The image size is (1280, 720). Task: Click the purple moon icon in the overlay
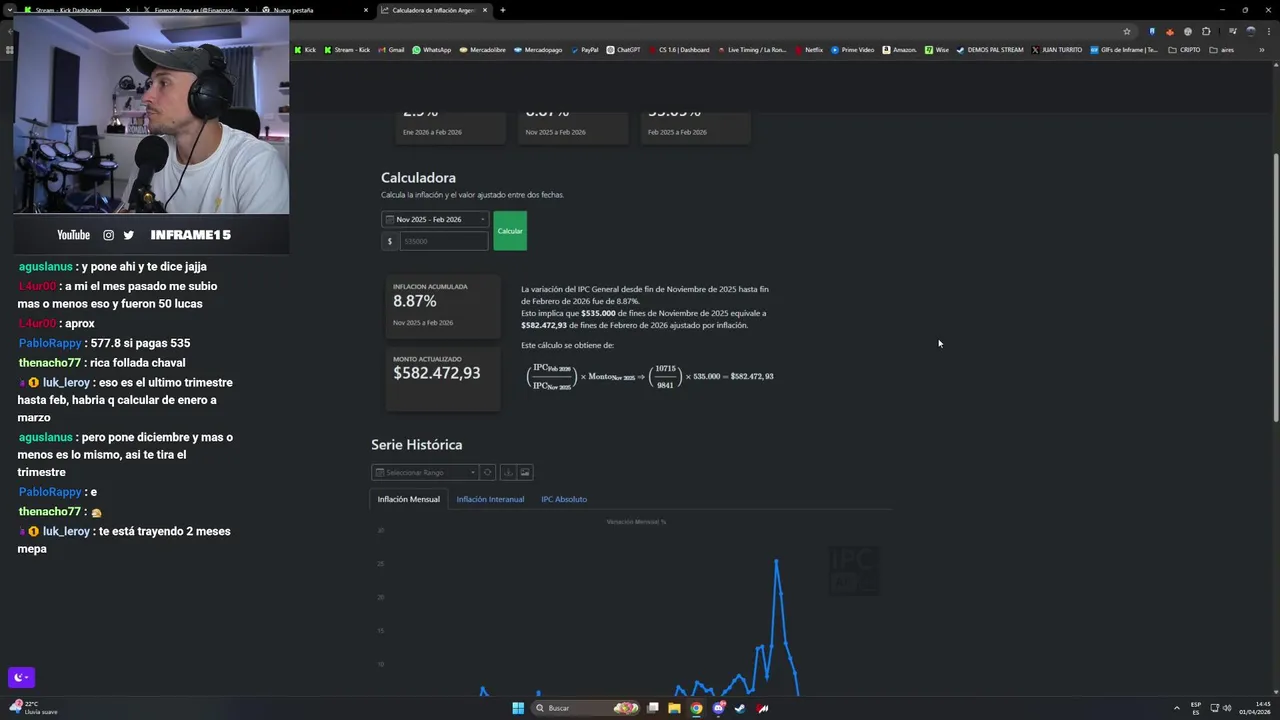tap(21, 677)
